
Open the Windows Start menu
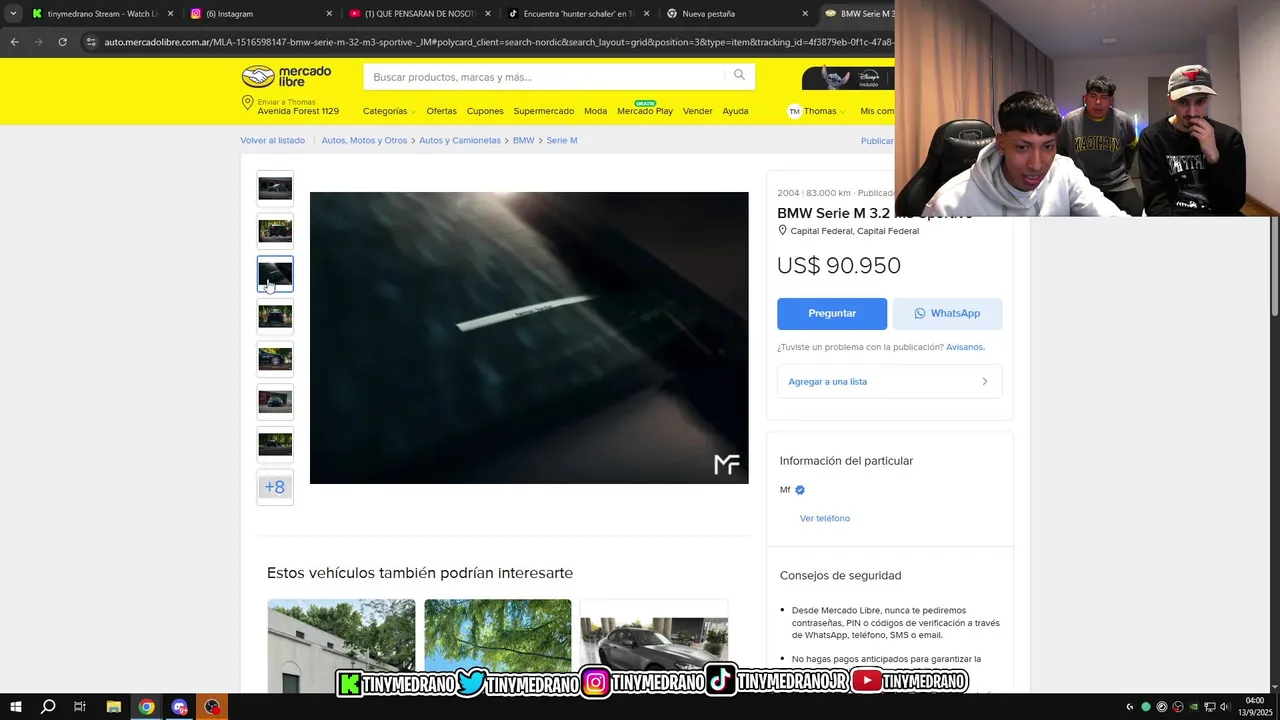coord(15,707)
